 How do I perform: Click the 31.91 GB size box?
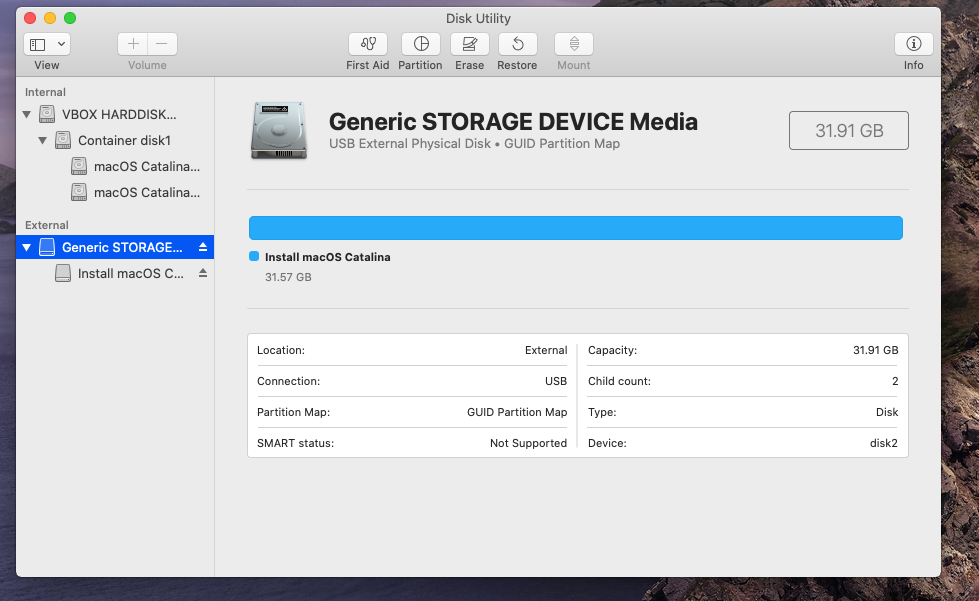(x=848, y=131)
